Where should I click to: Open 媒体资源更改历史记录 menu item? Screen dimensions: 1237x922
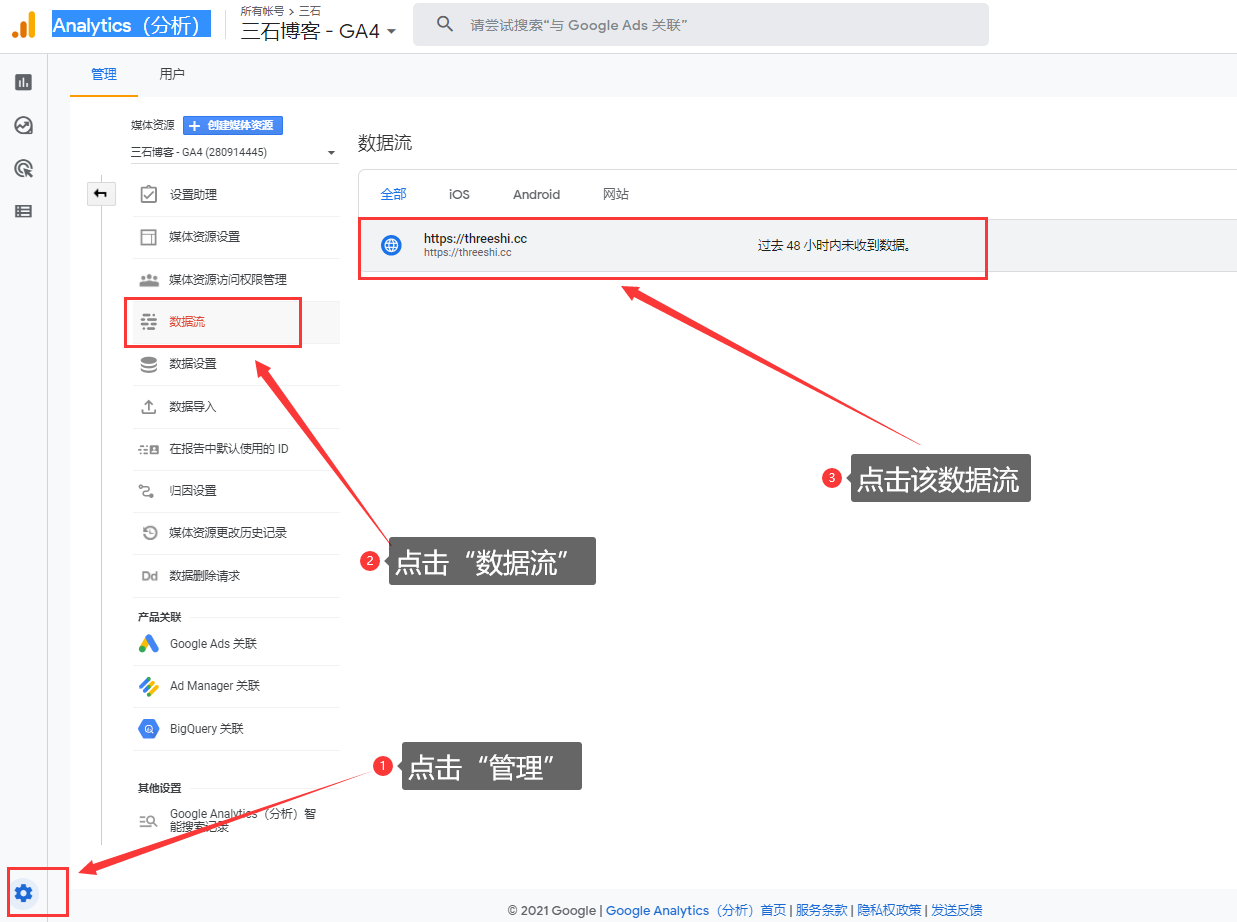tap(236, 533)
